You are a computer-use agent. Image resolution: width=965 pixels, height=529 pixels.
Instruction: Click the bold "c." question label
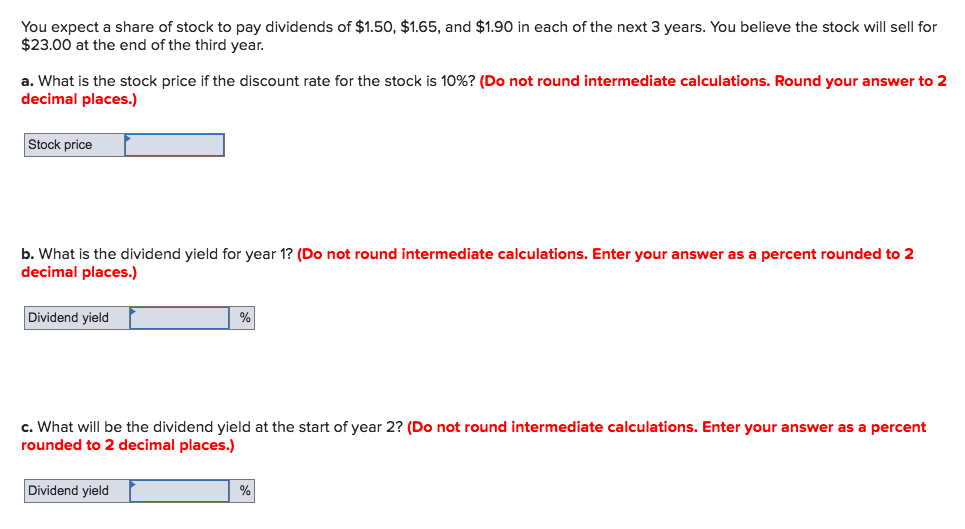[x=27, y=427]
